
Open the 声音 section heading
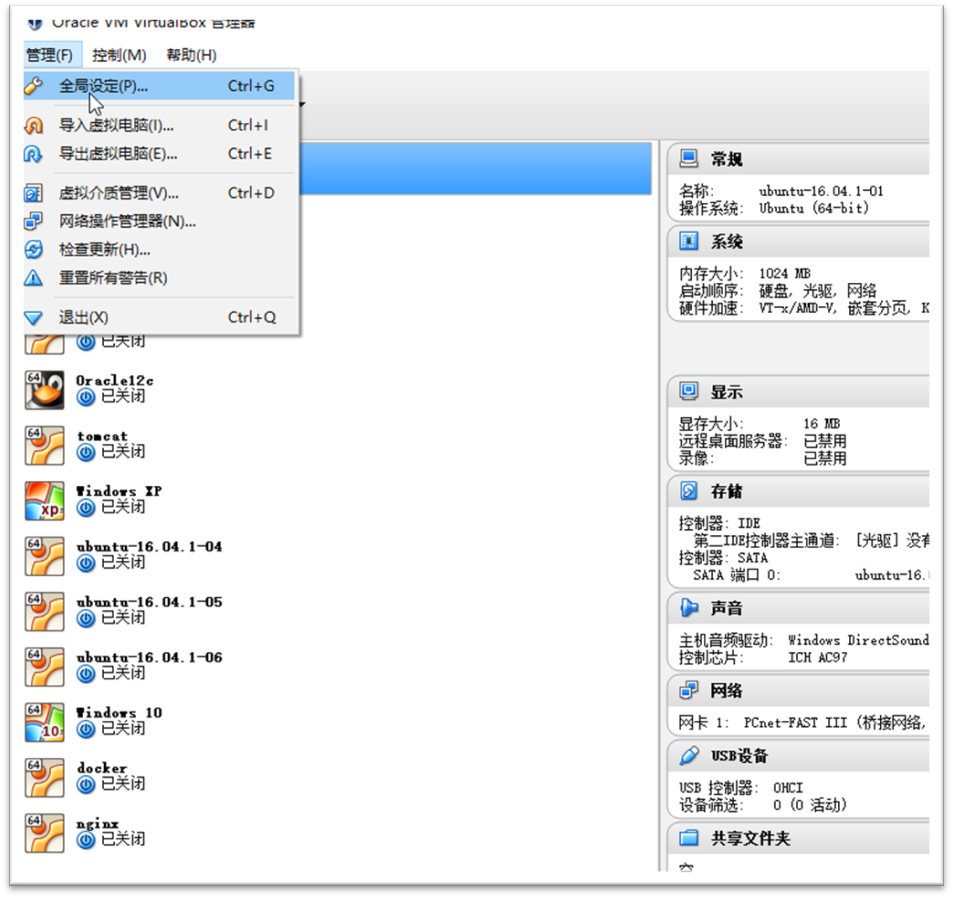726,608
